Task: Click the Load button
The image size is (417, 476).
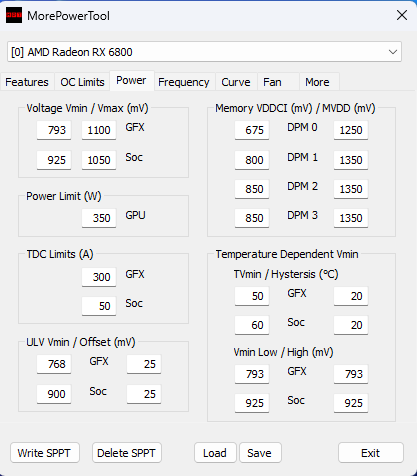Action: coord(215,453)
